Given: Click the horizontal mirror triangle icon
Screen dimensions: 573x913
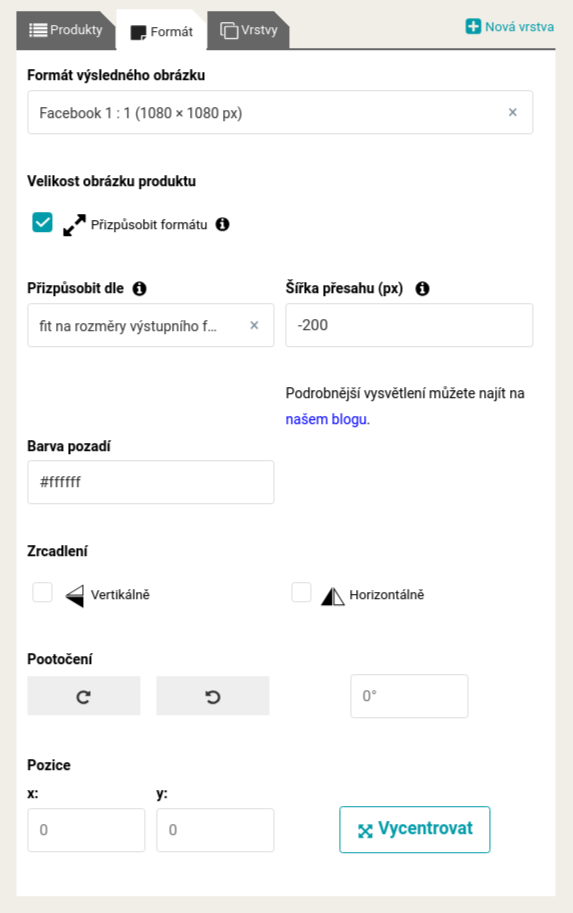Looking at the screenshot, I should coord(333,596).
